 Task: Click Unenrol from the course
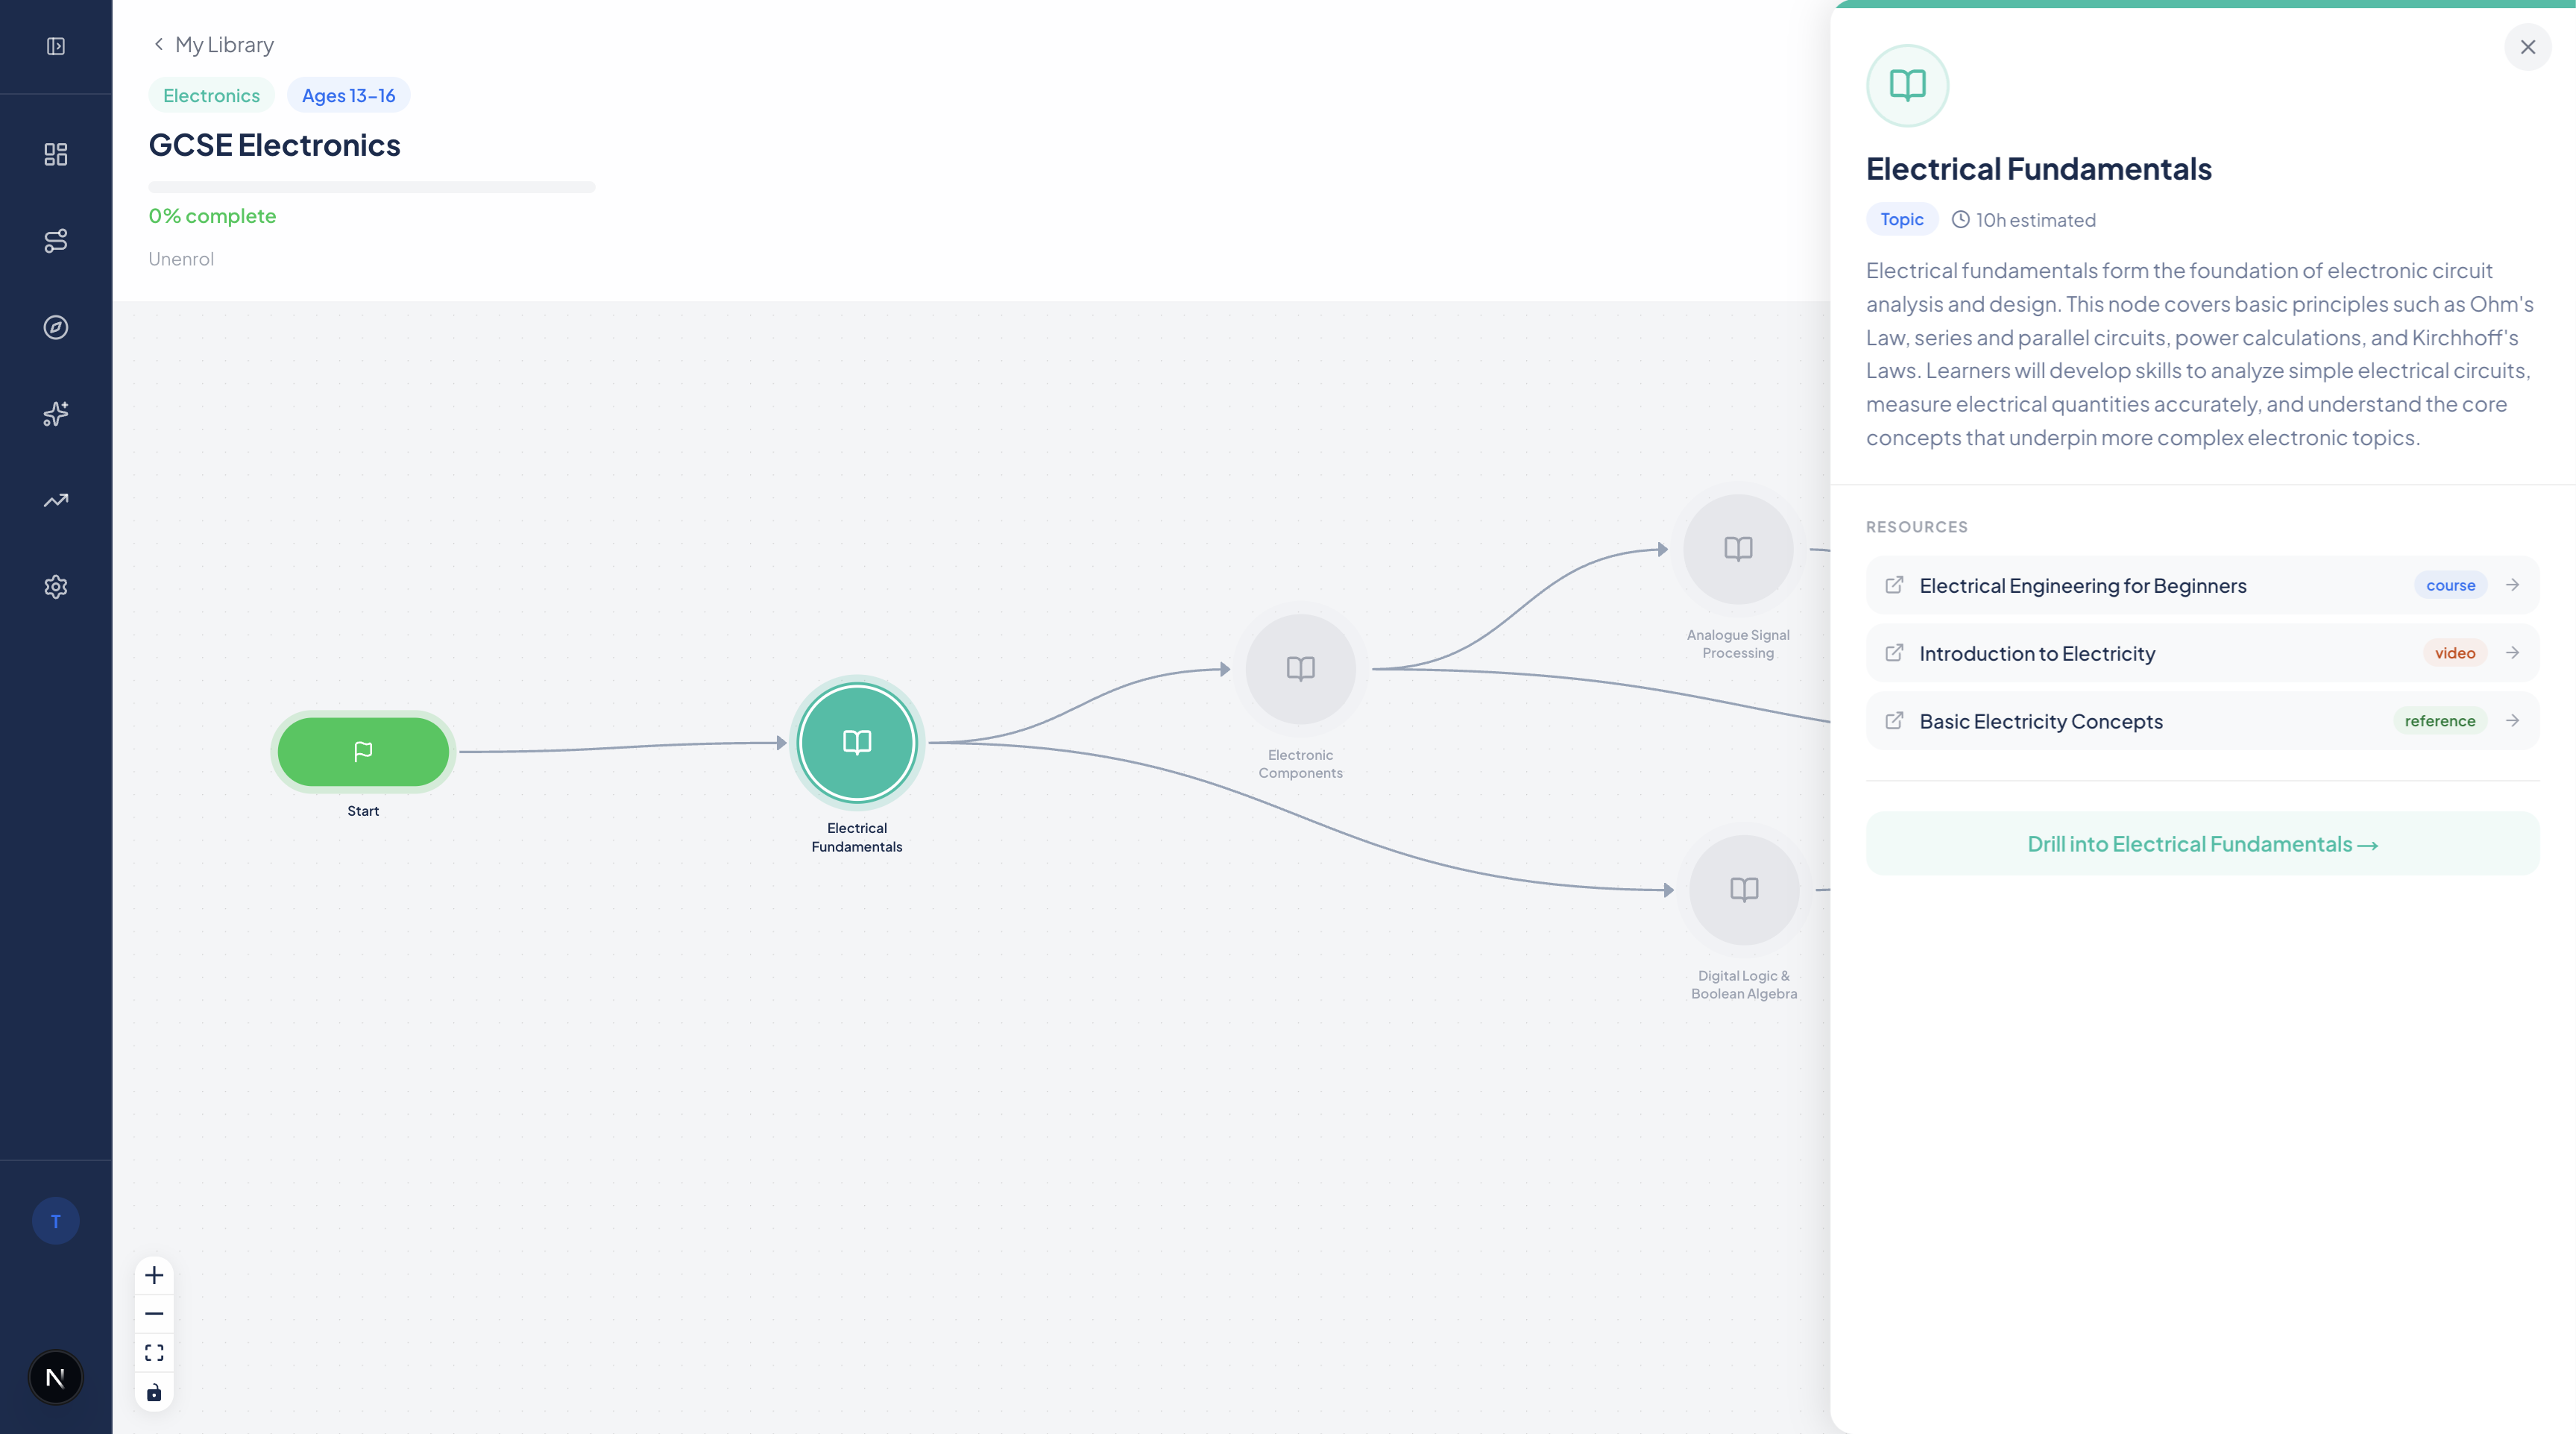click(x=181, y=259)
